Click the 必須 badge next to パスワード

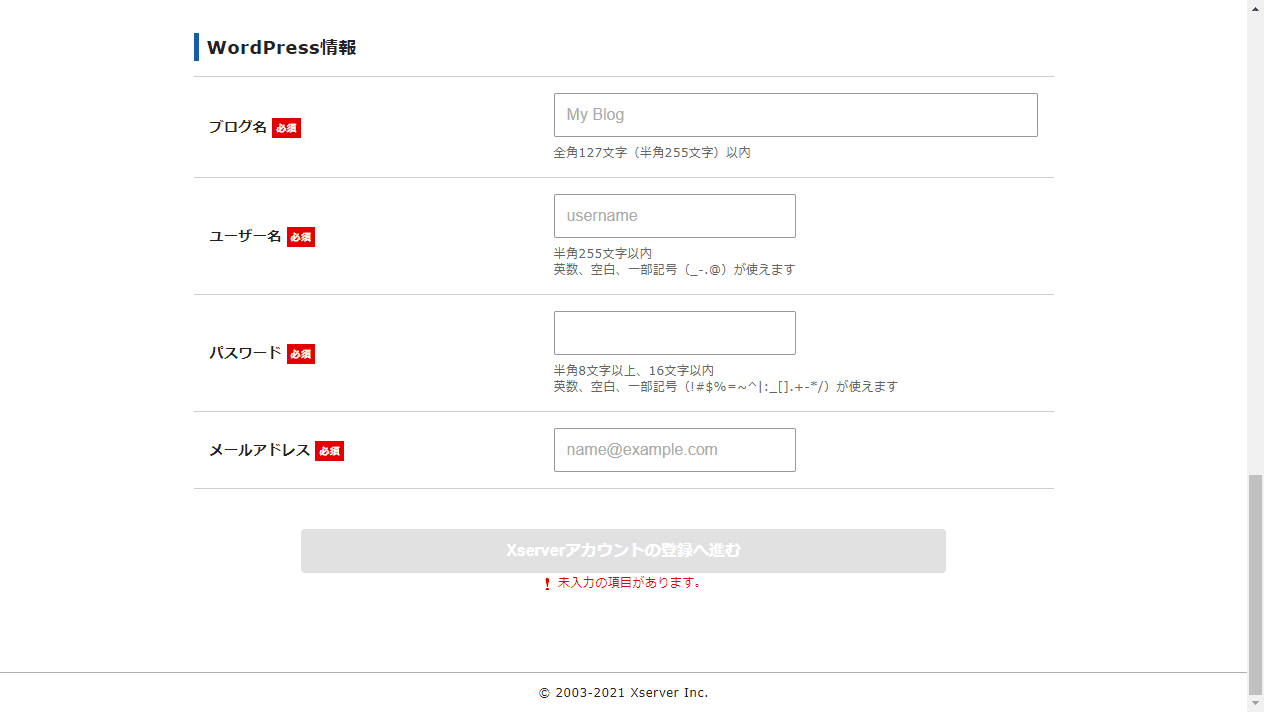pyautogui.click(x=301, y=354)
